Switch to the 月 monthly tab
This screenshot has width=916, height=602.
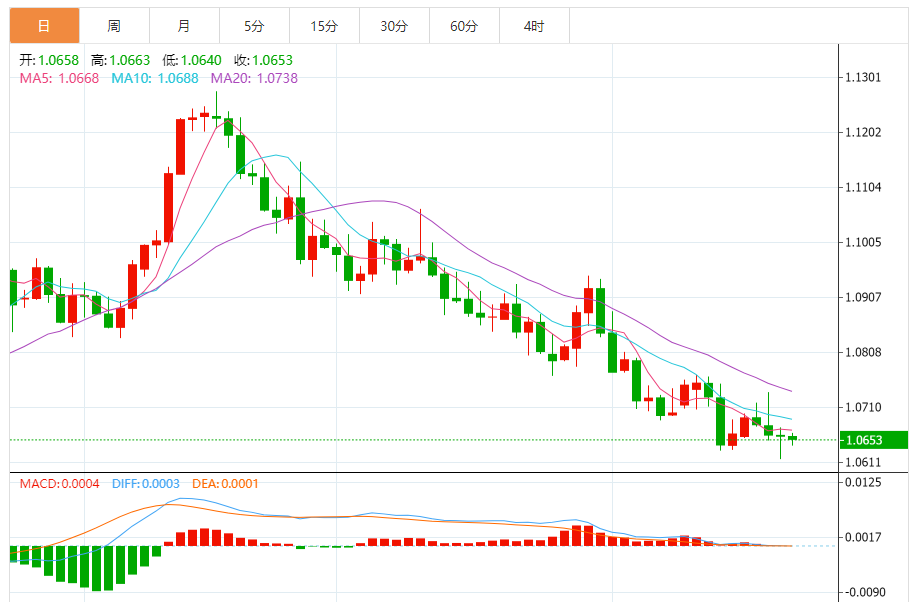click(x=185, y=26)
